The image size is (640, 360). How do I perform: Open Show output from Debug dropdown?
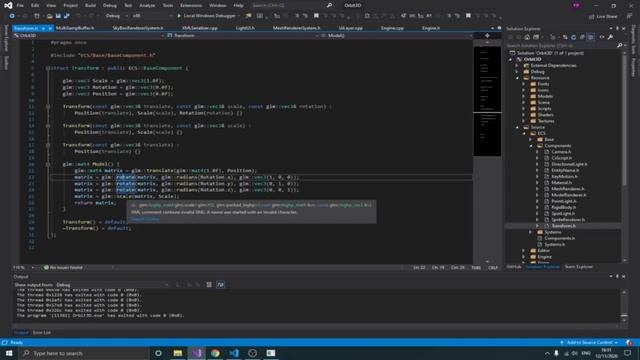pos(112,284)
